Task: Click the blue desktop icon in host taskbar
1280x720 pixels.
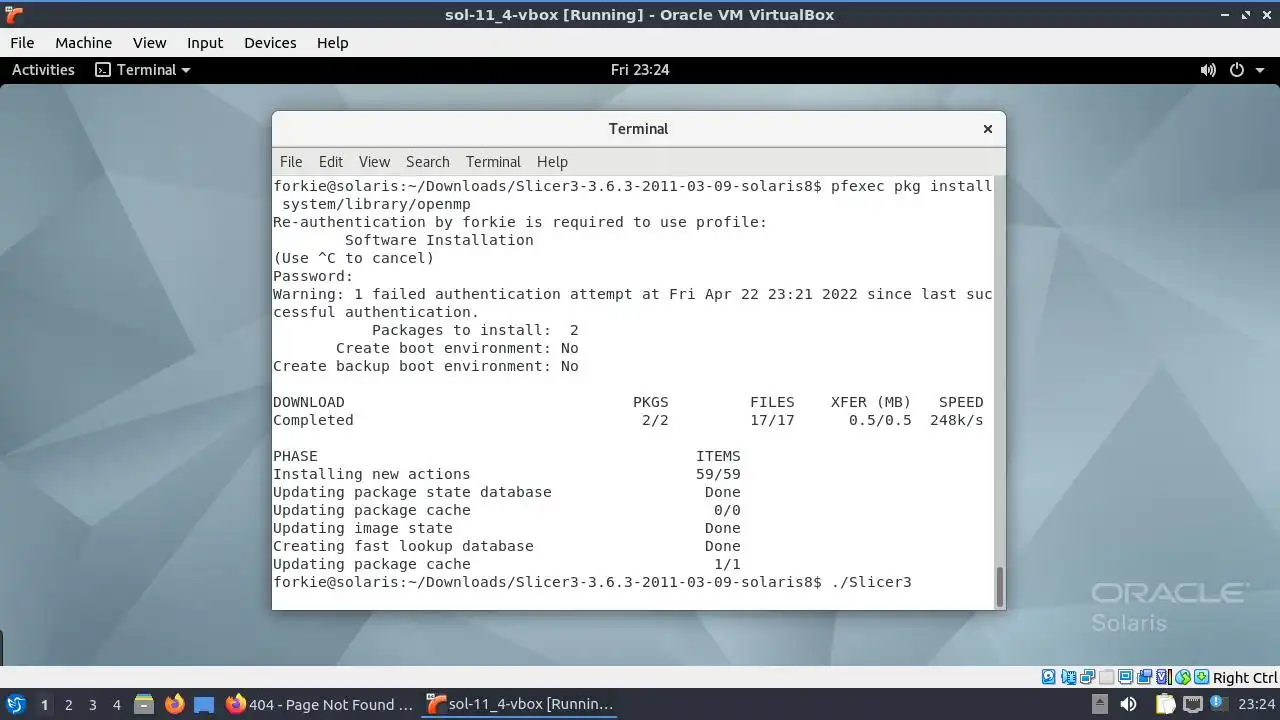Action: pyautogui.click(x=204, y=704)
